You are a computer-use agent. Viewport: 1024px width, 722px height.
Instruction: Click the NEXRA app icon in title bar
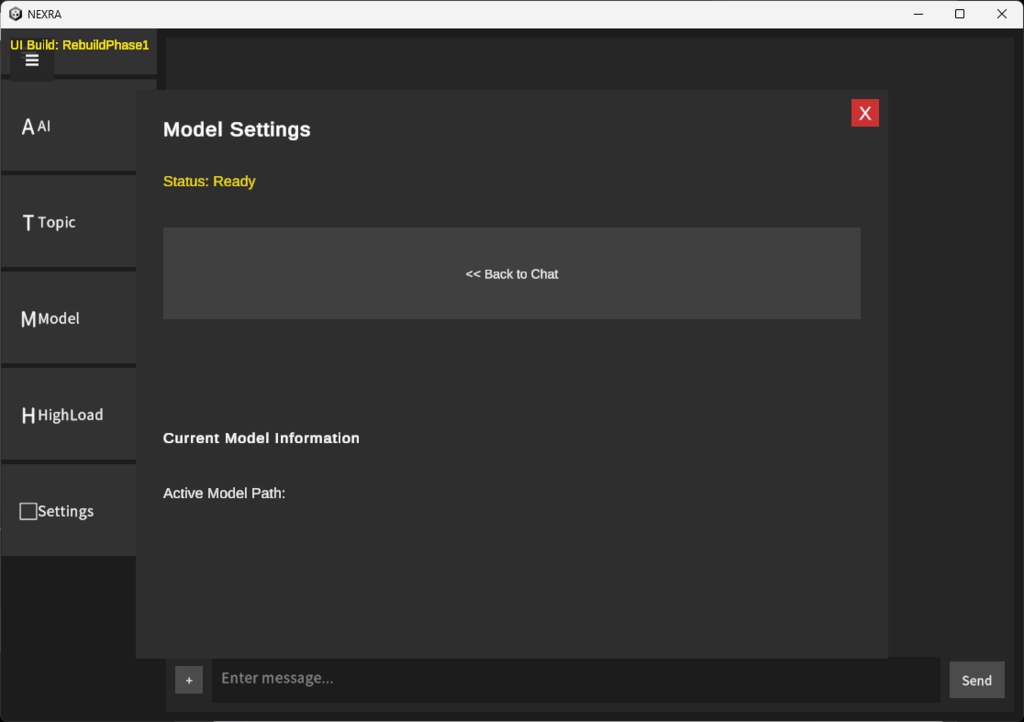pyautogui.click(x=16, y=14)
